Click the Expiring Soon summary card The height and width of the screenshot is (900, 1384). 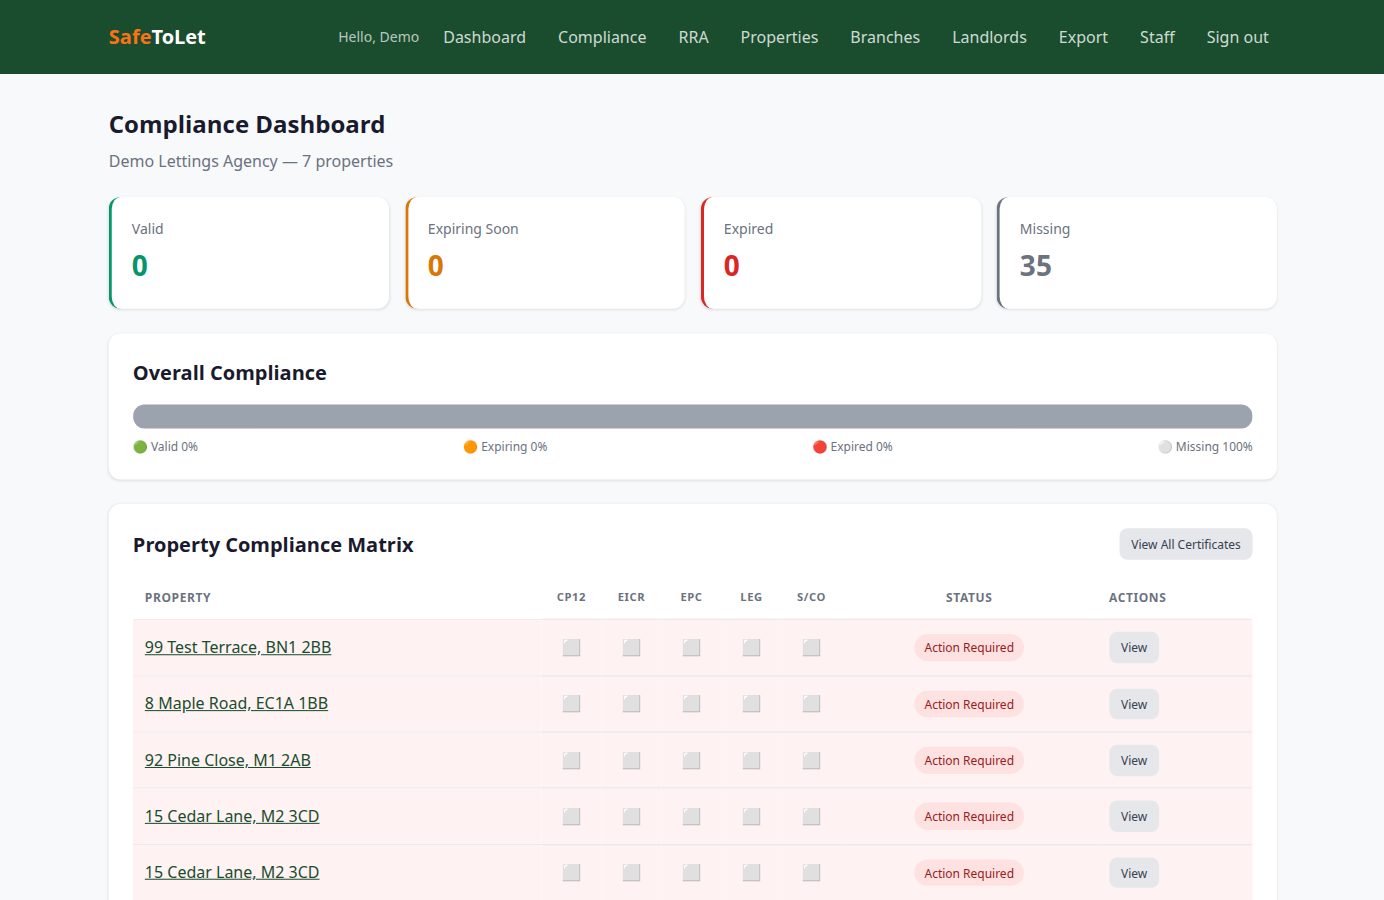pyautogui.click(x=545, y=253)
